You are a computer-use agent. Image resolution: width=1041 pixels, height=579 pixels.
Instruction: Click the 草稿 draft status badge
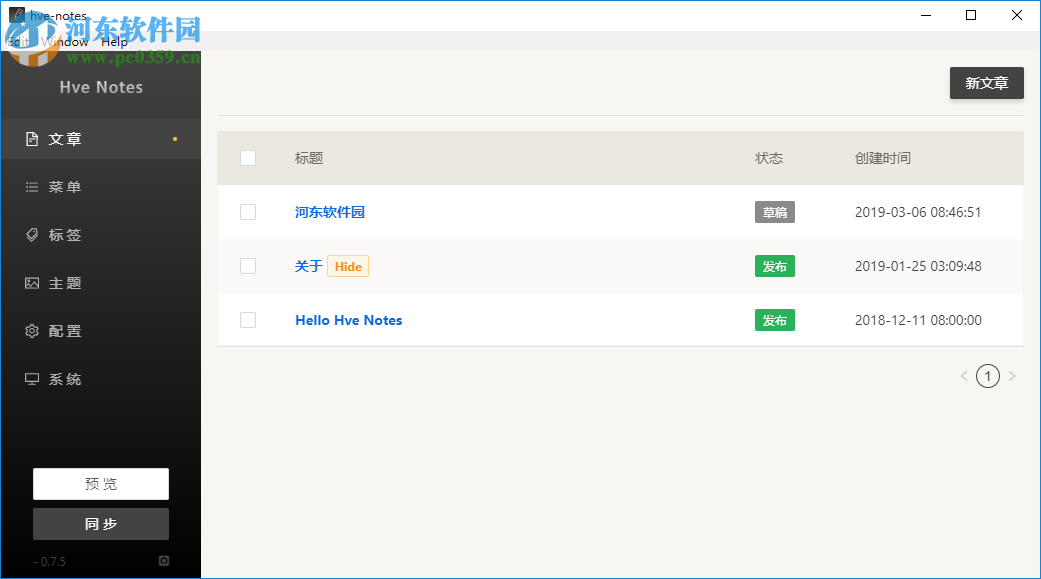[775, 212]
